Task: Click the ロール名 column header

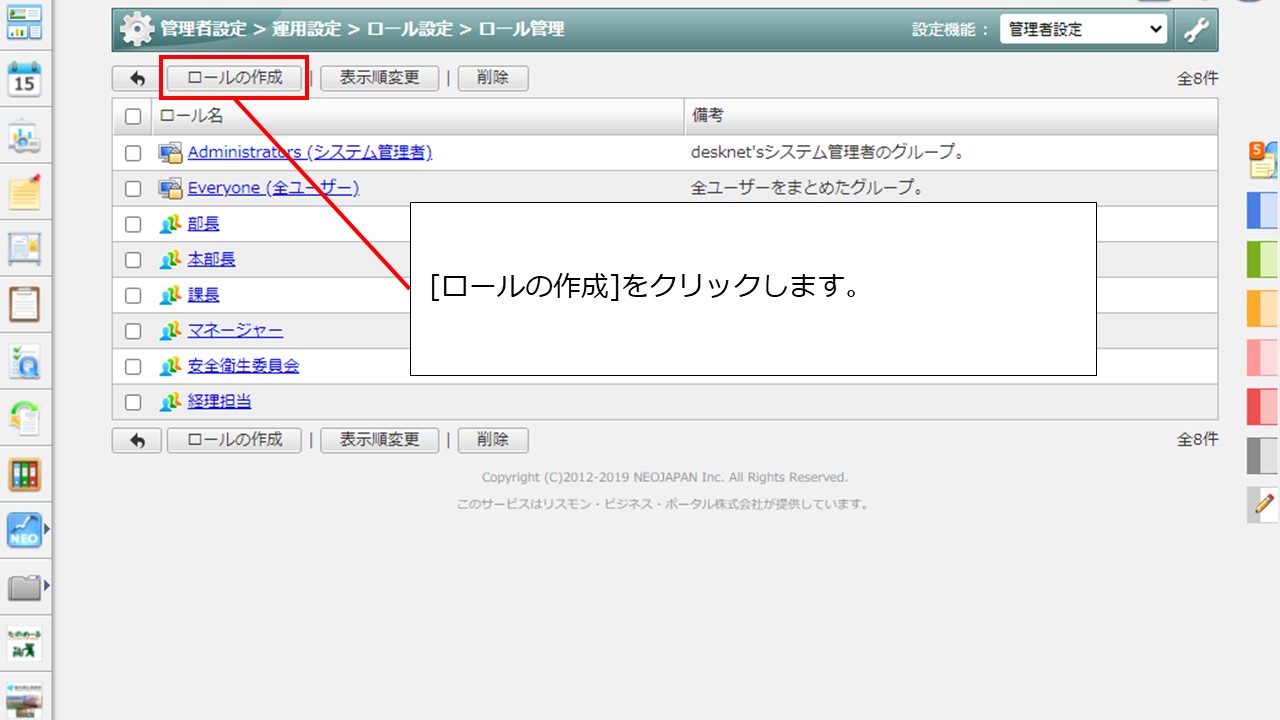Action: click(192, 116)
